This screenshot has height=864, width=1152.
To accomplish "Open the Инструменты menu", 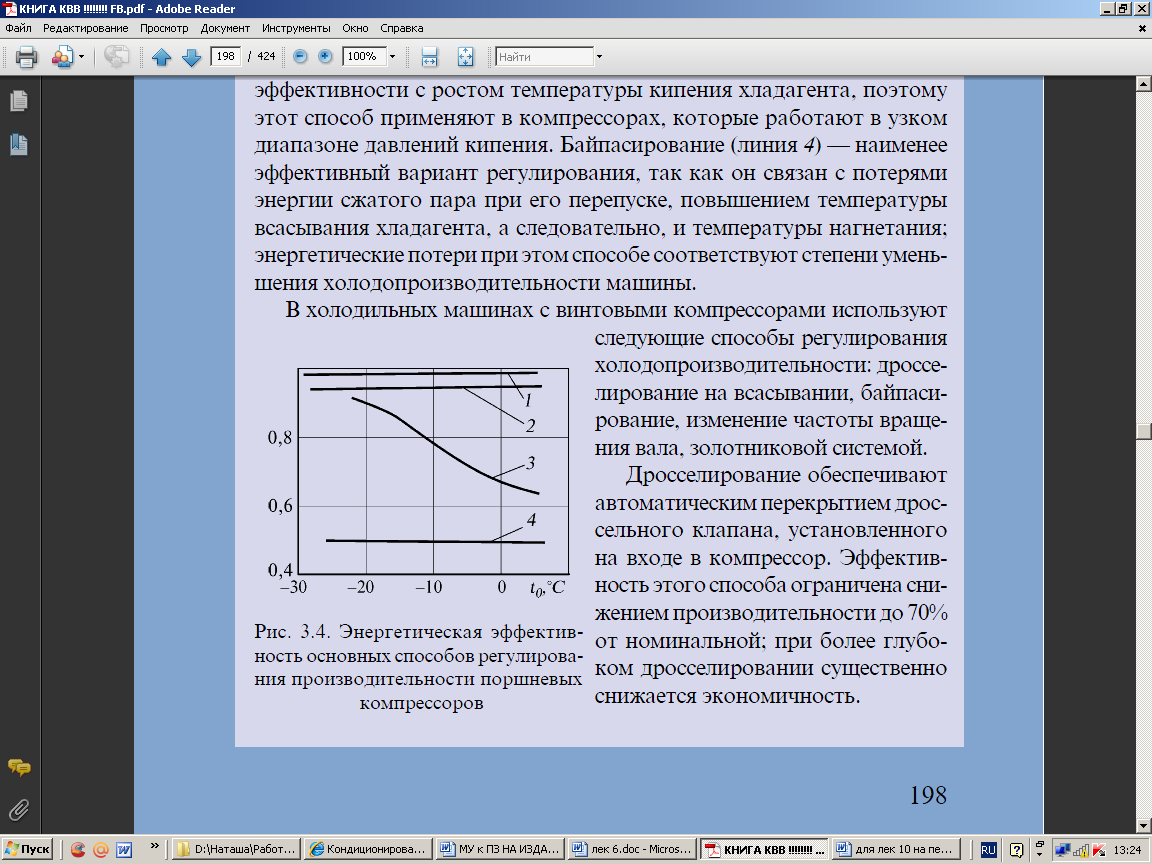I will pyautogui.click(x=296, y=28).
